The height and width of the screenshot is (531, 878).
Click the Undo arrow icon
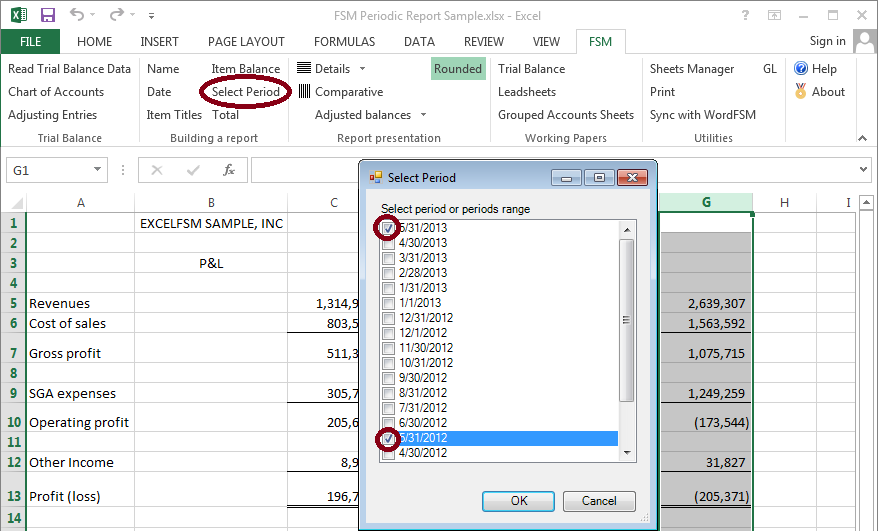[x=77, y=15]
